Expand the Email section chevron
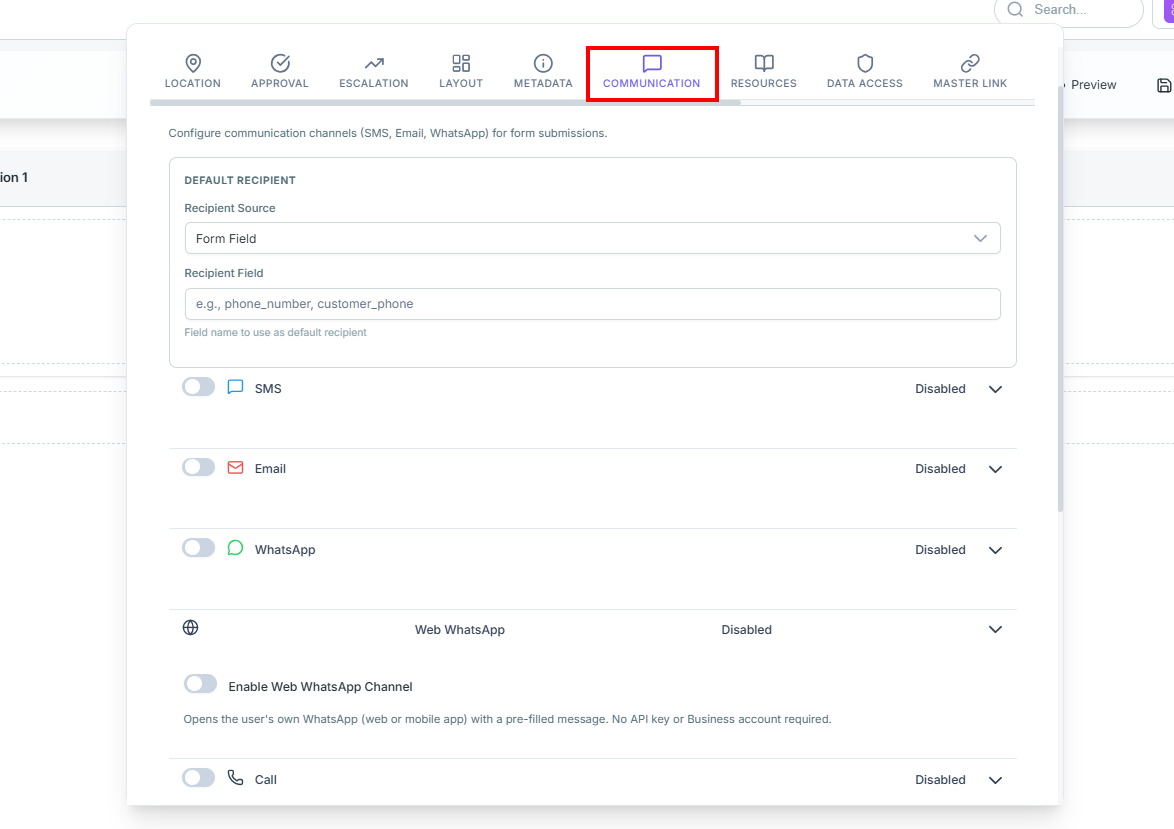The width and height of the screenshot is (1174, 829). tap(995, 470)
